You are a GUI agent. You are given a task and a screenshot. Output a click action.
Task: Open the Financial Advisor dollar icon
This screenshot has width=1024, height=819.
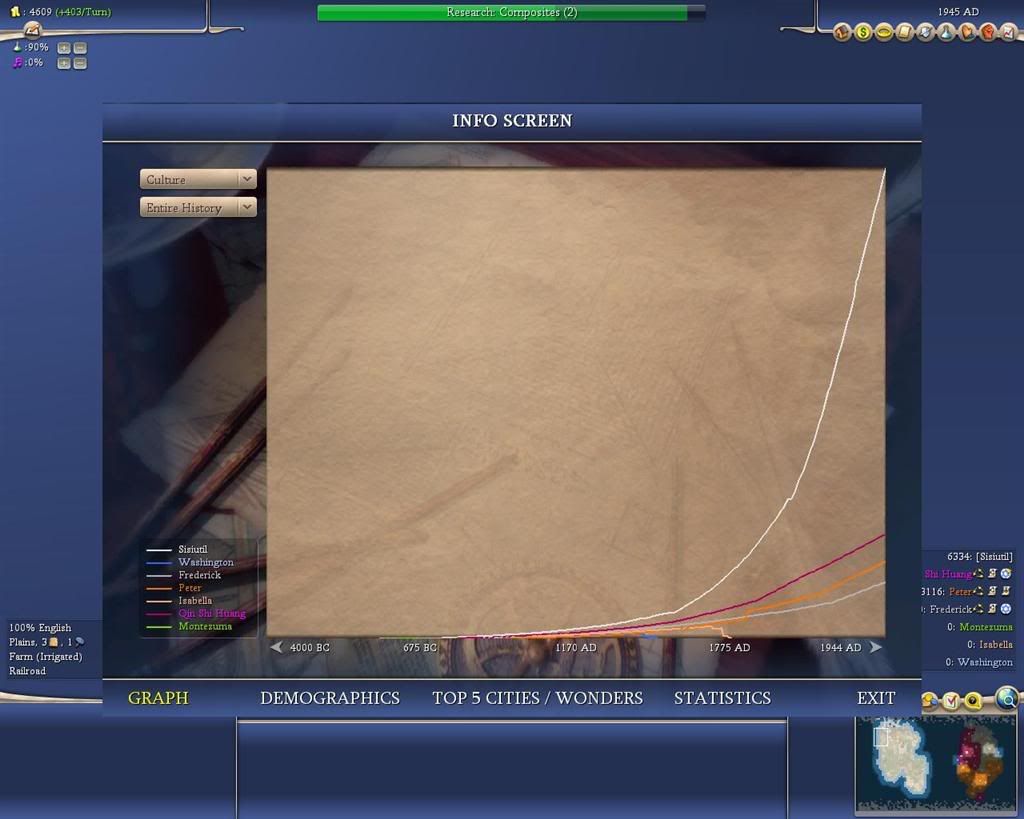863,32
